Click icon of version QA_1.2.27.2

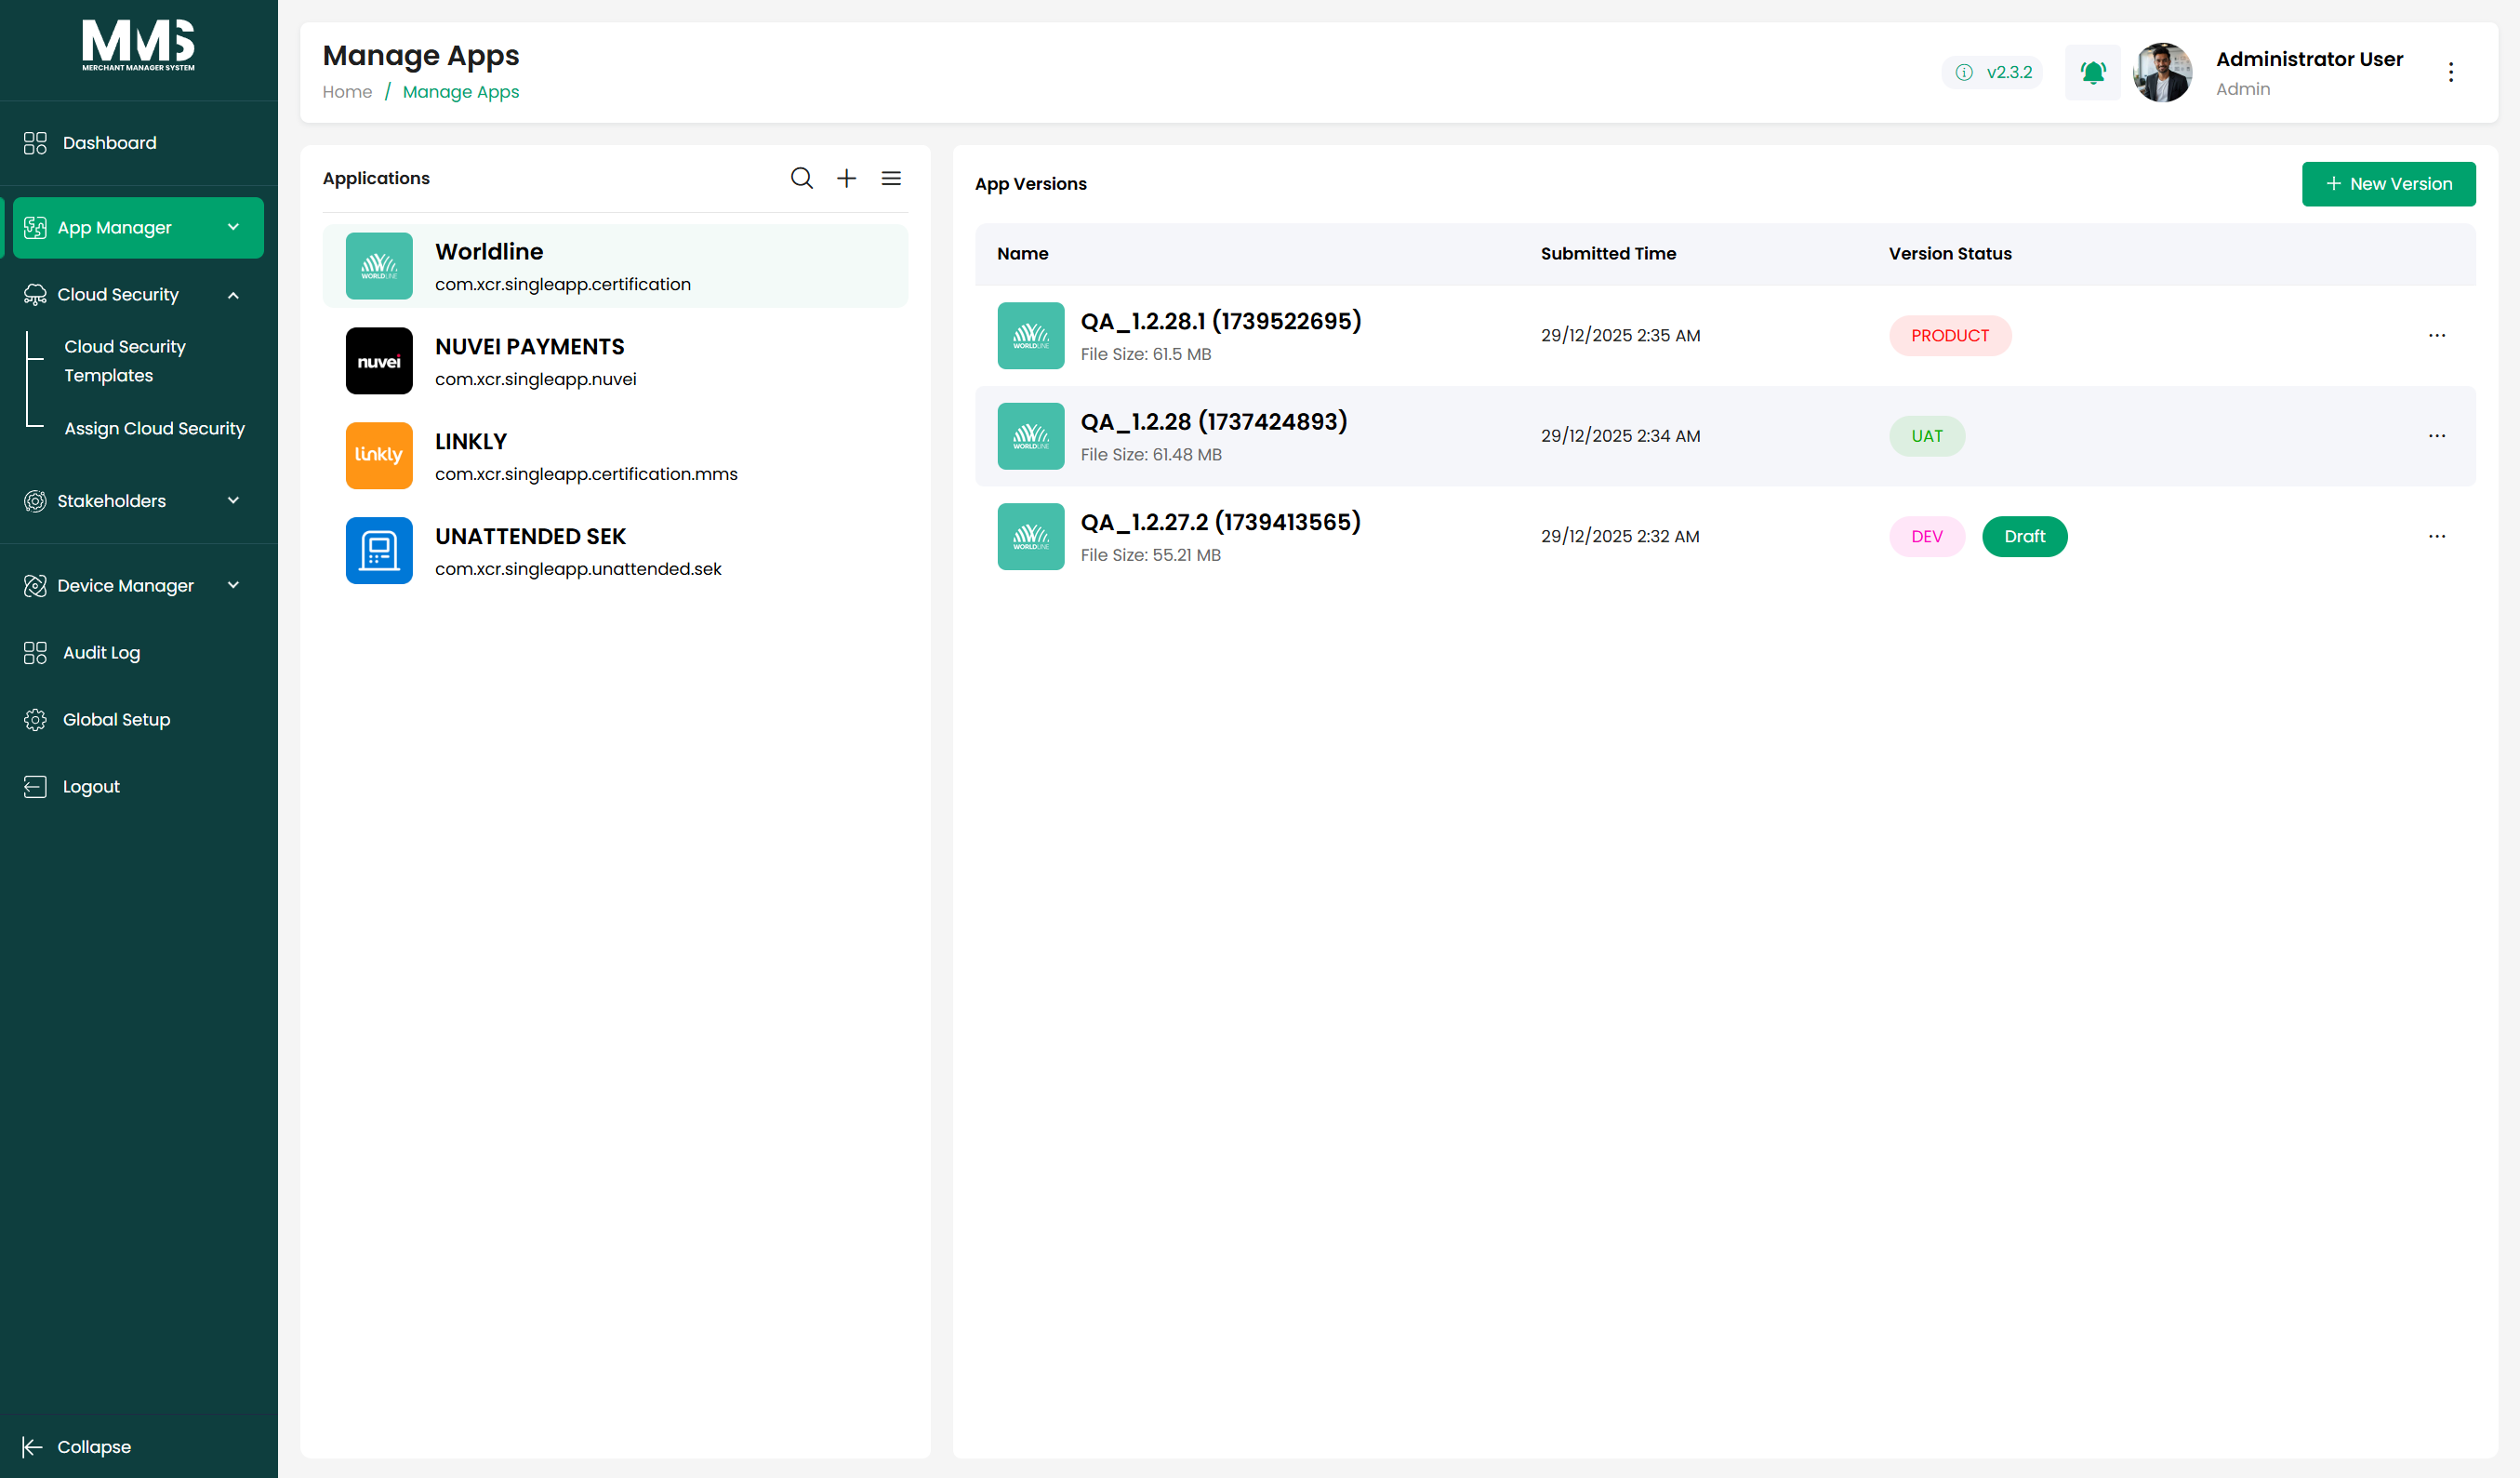[1030, 537]
